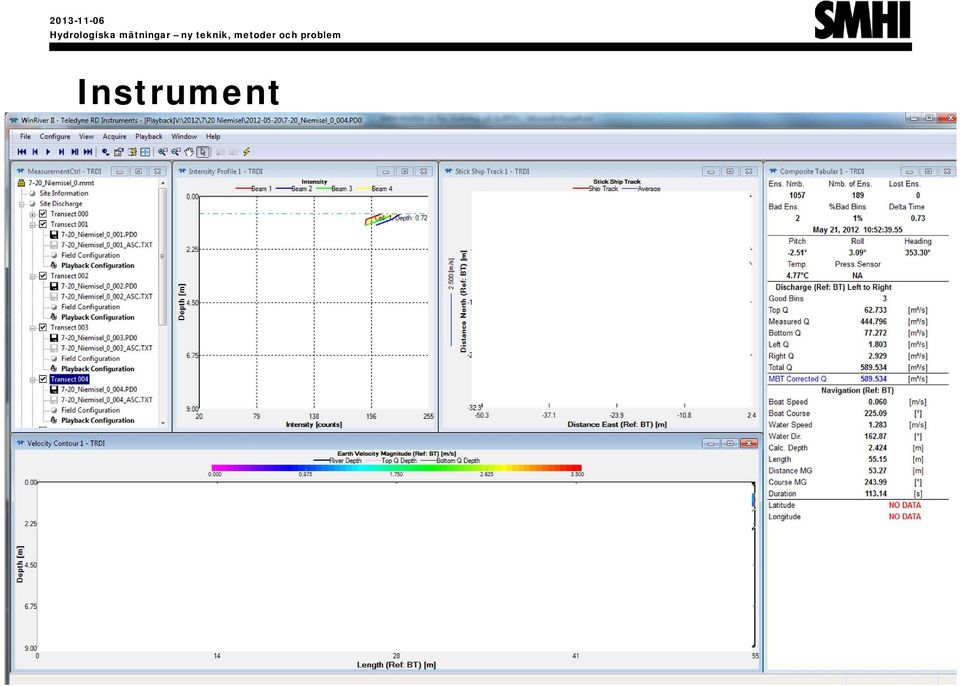Jump to first ensemble toolbar button
This screenshot has width=960, height=686.
tap(22, 152)
